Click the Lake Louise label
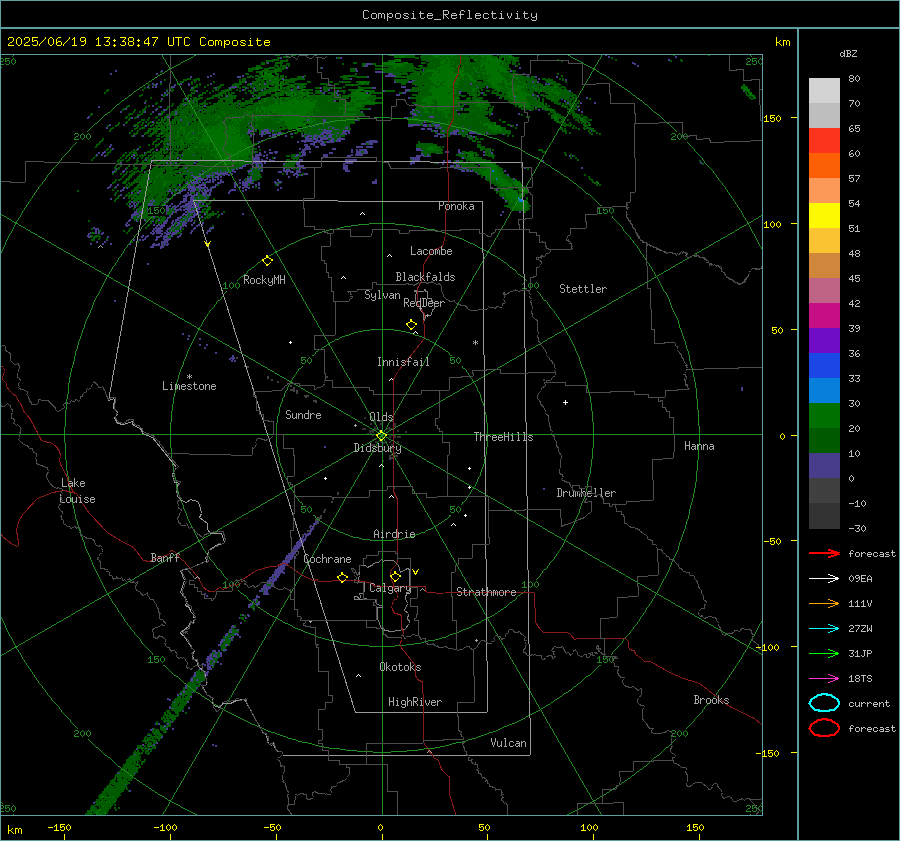This screenshot has width=900, height=841. point(77,491)
